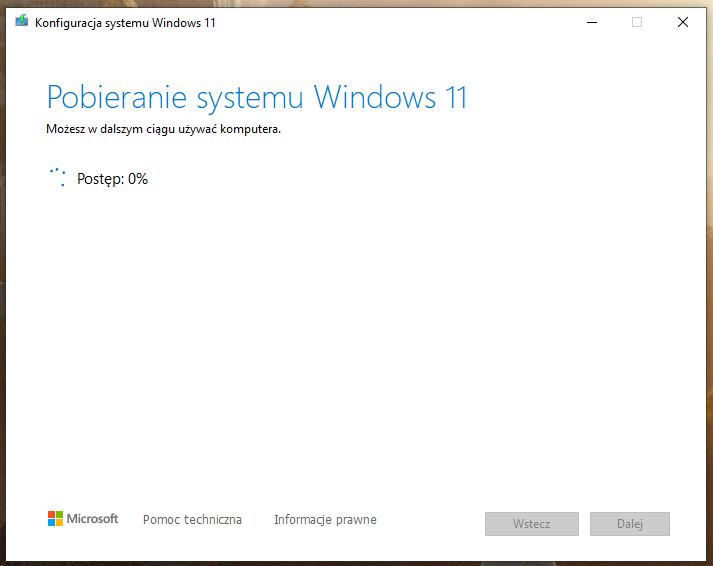
Task: Click the "Możesz w dalszym ciągu używać komputera" message
Action: pyautogui.click(x=163, y=129)
